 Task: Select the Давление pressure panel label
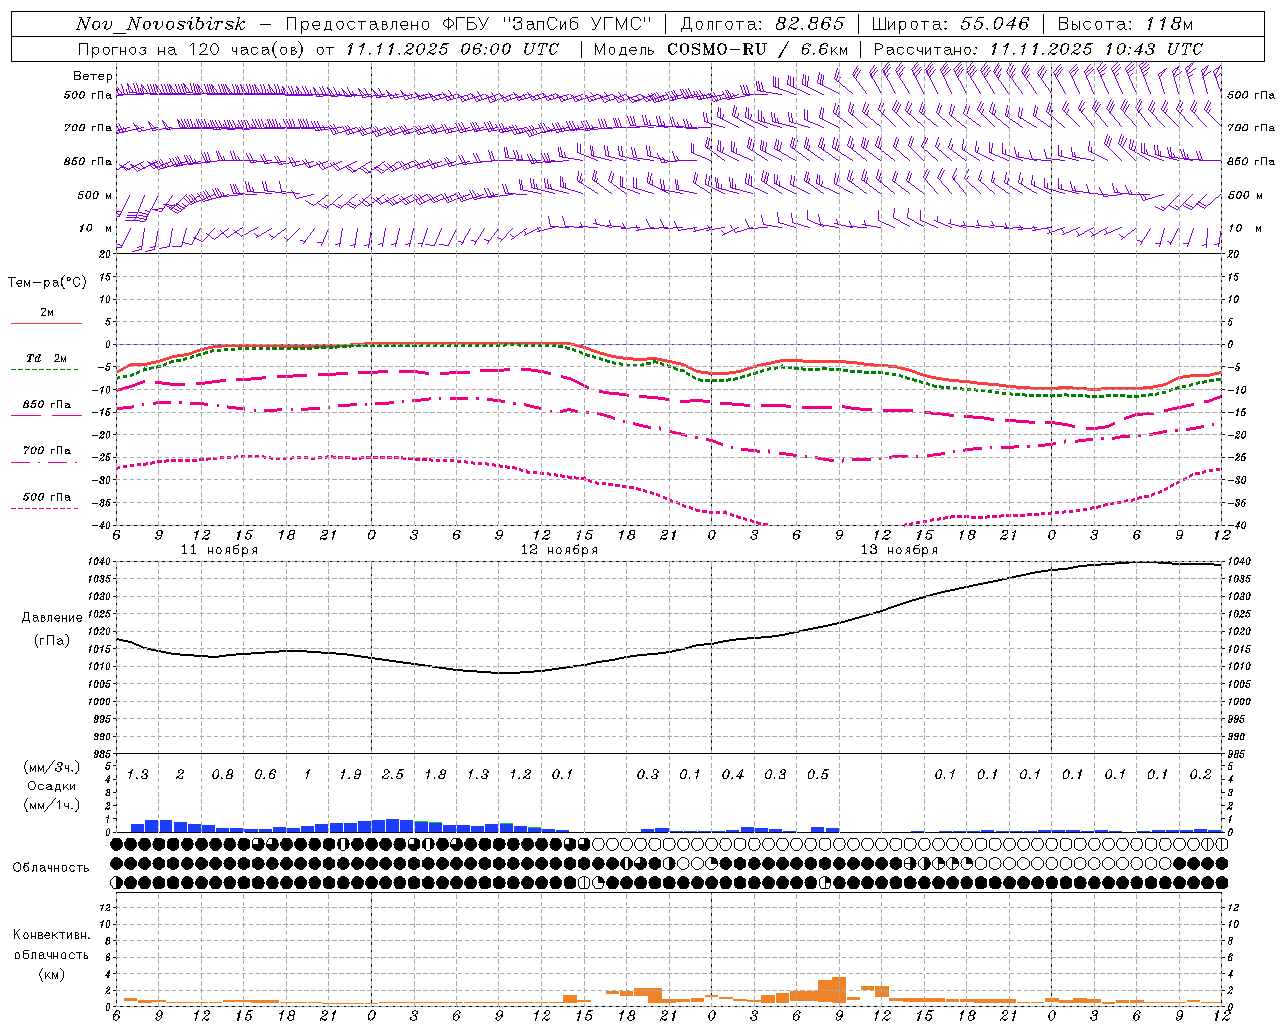tap(52, 618)
